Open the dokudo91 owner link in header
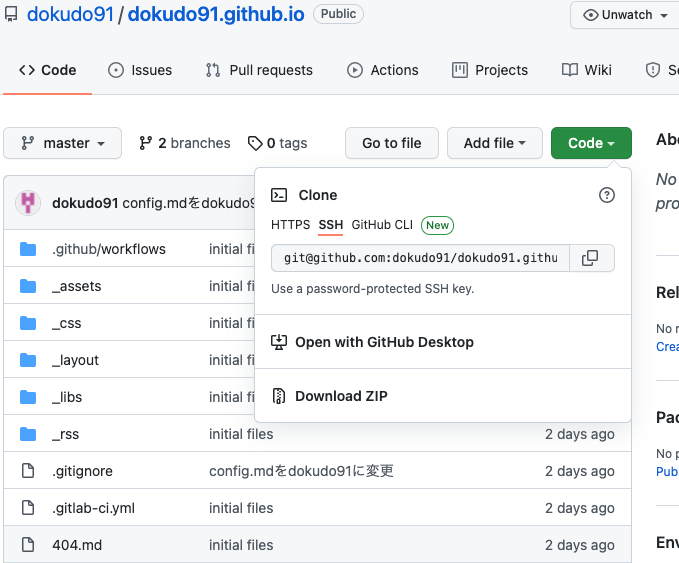Screen dimensions: 679x563 (x=70, y=14)
